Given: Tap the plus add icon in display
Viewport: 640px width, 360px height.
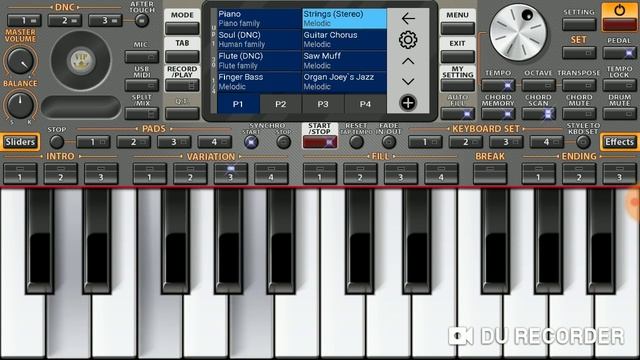Looking at the screenshot, I should pos(408,103).
